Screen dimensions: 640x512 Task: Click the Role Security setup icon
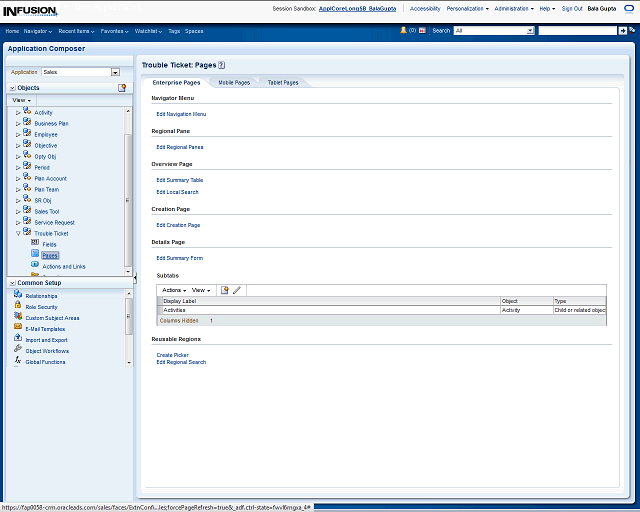point(18,307)
